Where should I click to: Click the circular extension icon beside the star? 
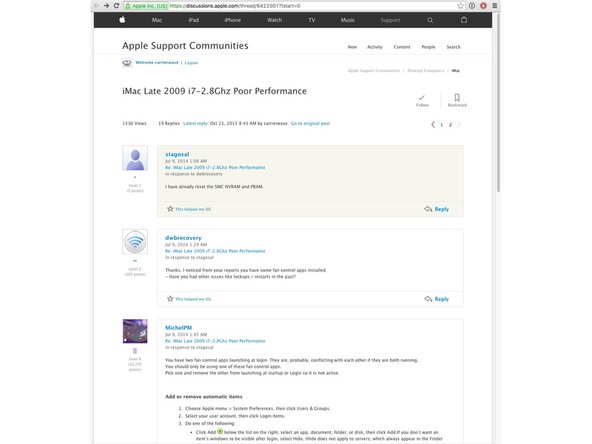click(x=472, y=6)
